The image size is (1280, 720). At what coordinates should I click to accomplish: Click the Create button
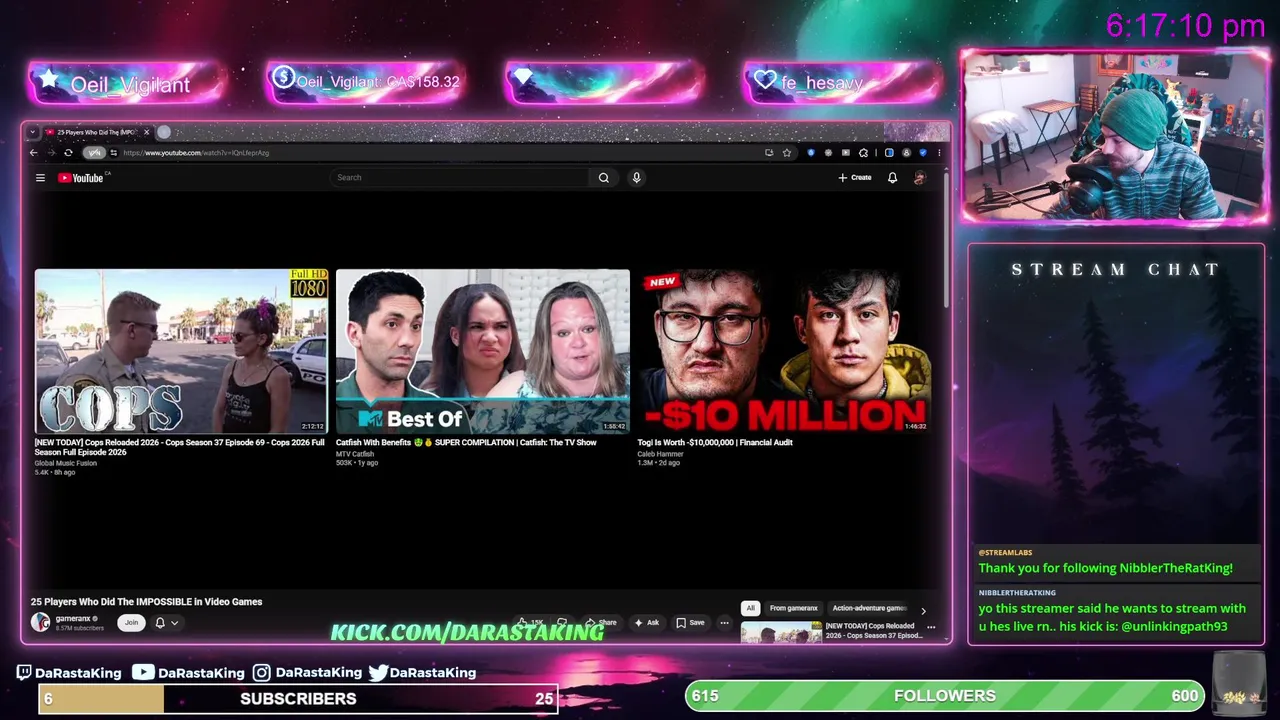point(855,178)
